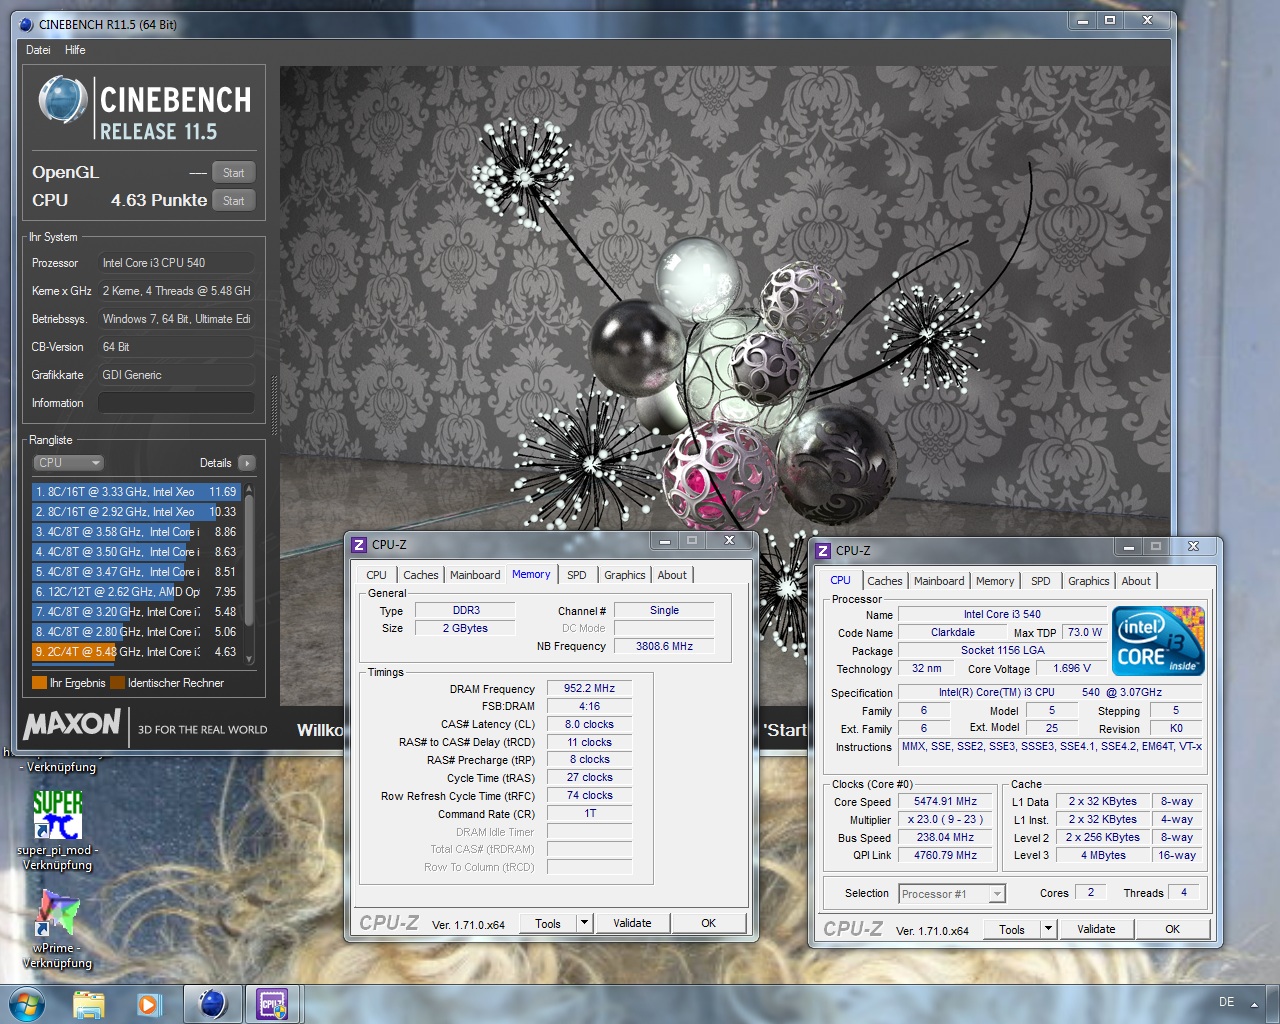This screenshot has width=1280, height=1024.
Task: Click the Intel Core i3 inside logo
Action: (x=1158, y=640)
